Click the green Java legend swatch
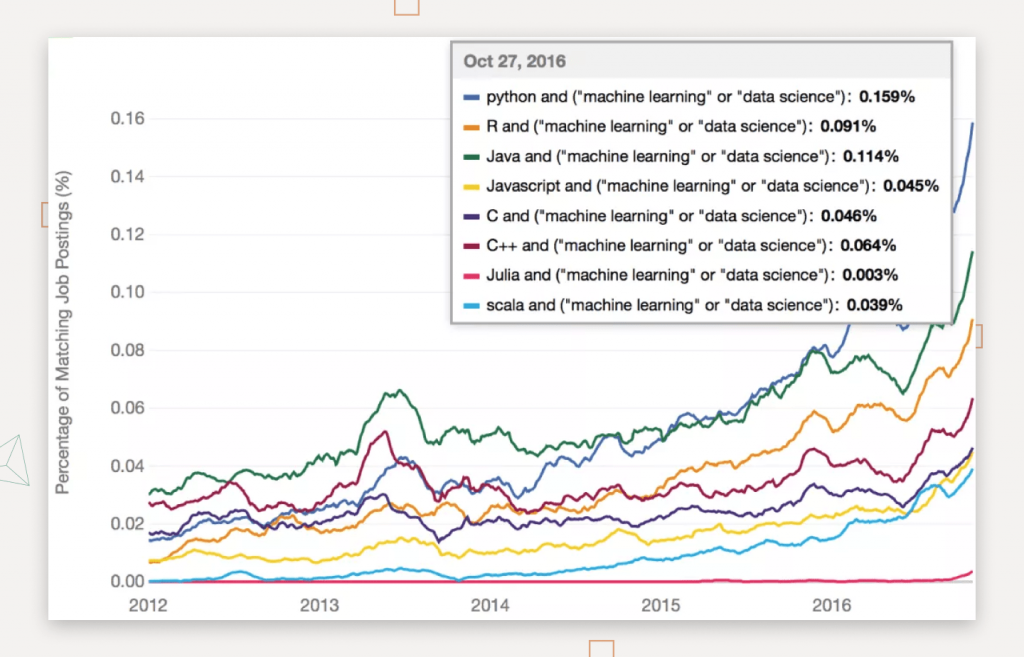This screenshot has width=1024, height=657. (472, 157)
